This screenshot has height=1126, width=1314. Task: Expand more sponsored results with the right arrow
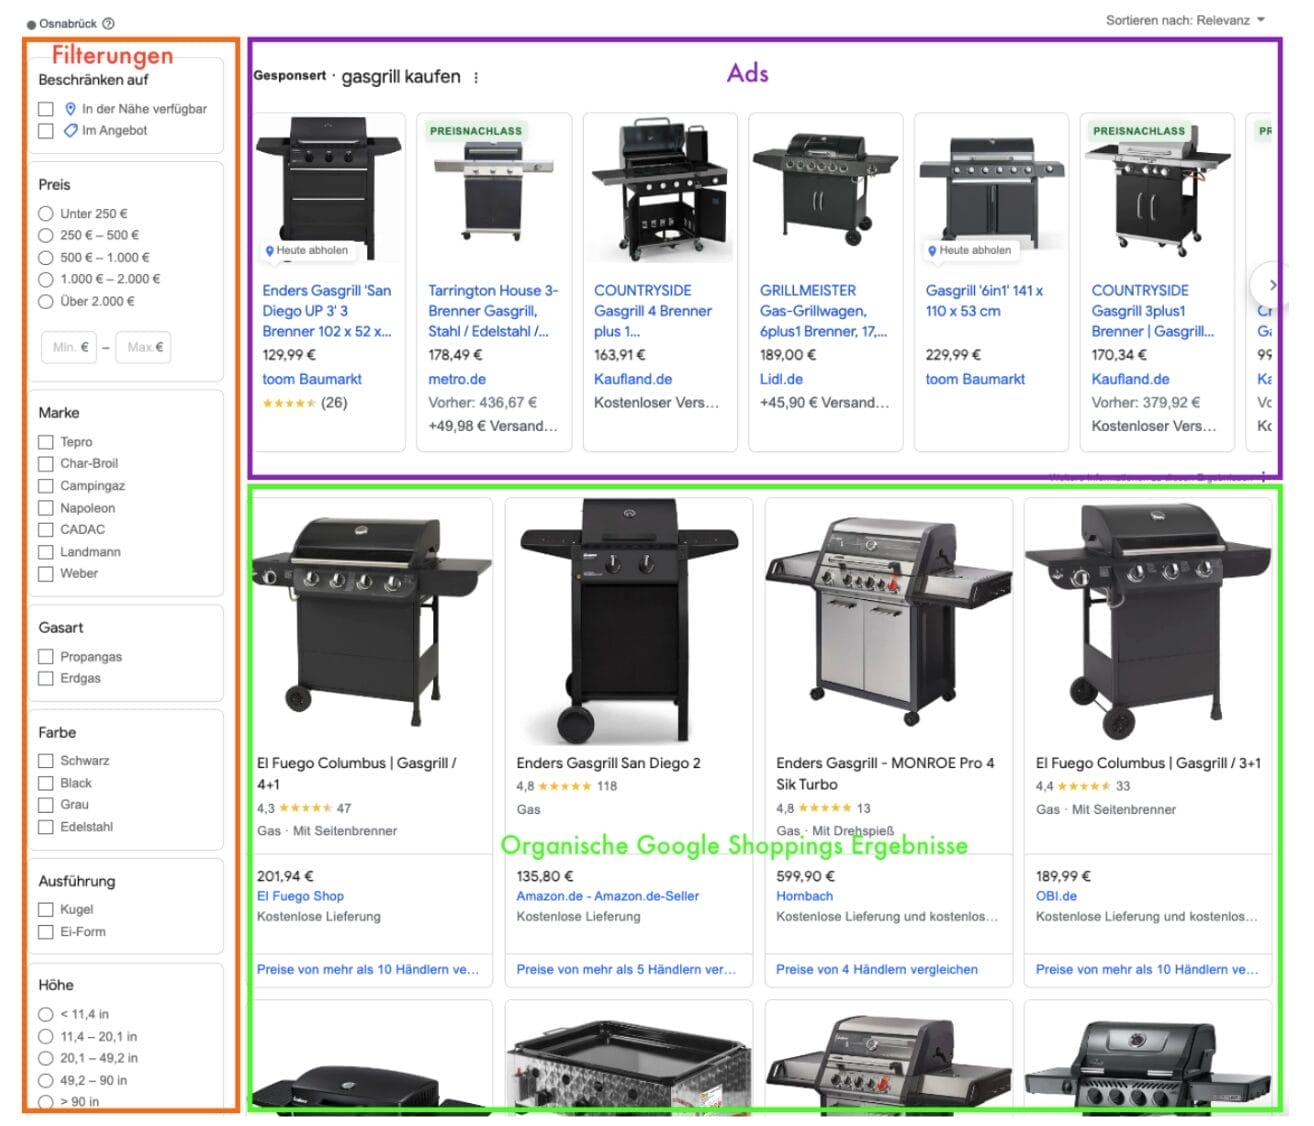pyautogui.click(x=1273, y=285)
